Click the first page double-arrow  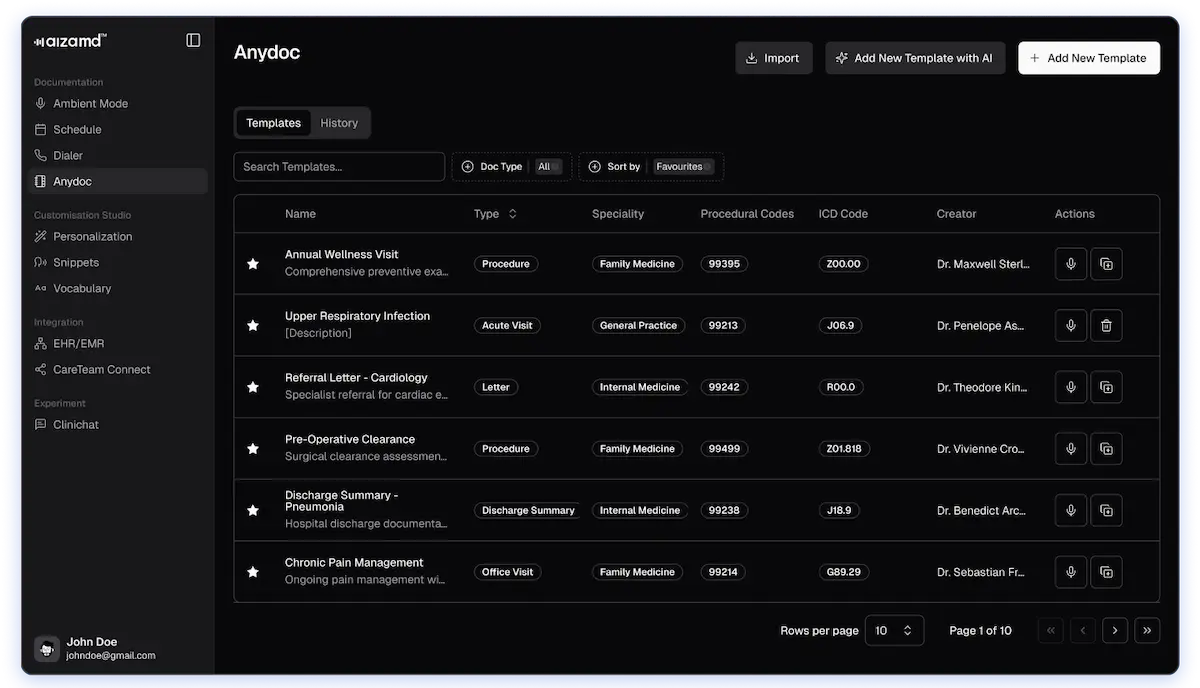click(1051, 630)
